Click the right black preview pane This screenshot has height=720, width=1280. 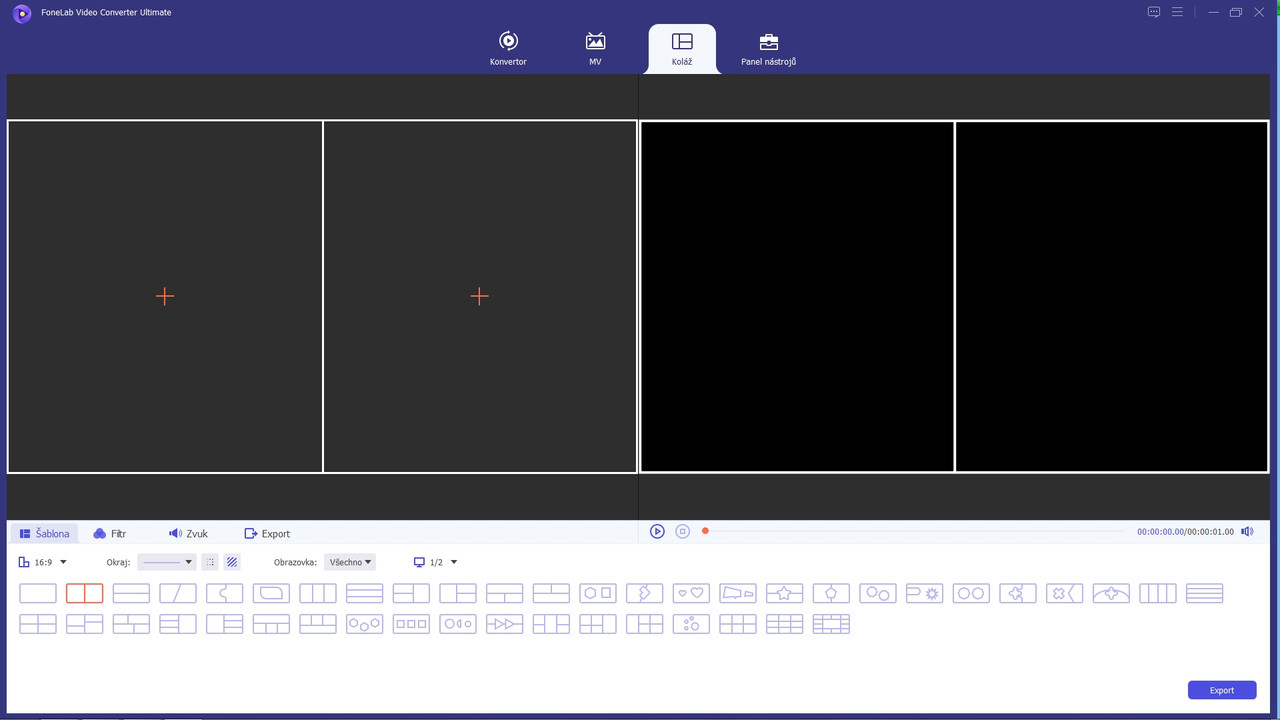coord(1112,296)
